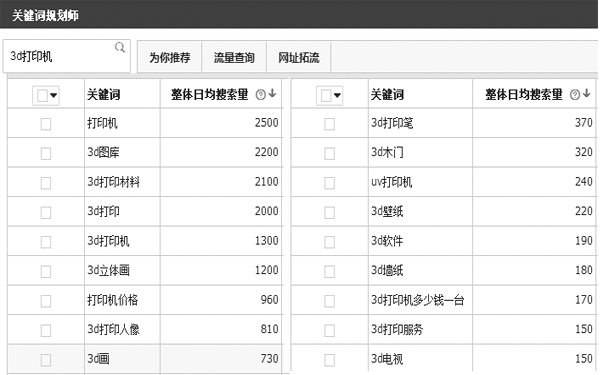Click the keyword 3d打印机多少钱一台
Image resolution: width=600 pixels, height=375 pixels.
tap(417, 300)
